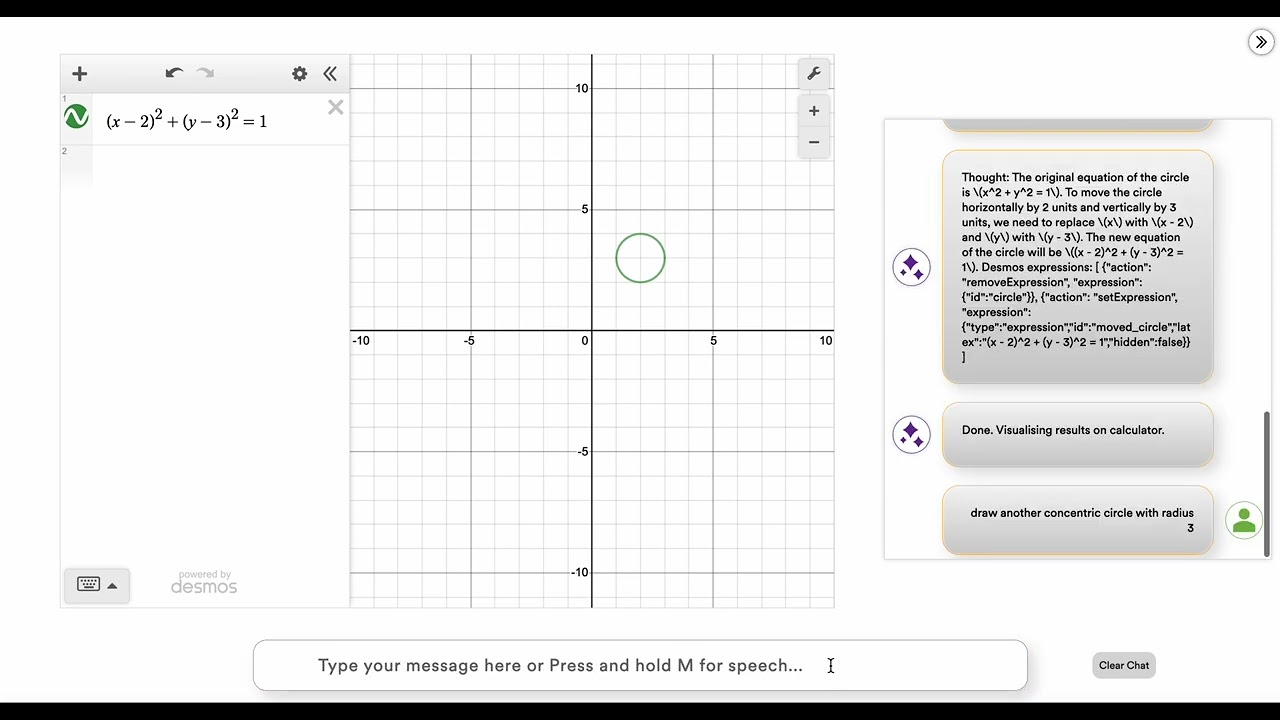This screenshot has width=1280, height=720.
Task: Zoom in on the graph
Action: pos(814,111)
